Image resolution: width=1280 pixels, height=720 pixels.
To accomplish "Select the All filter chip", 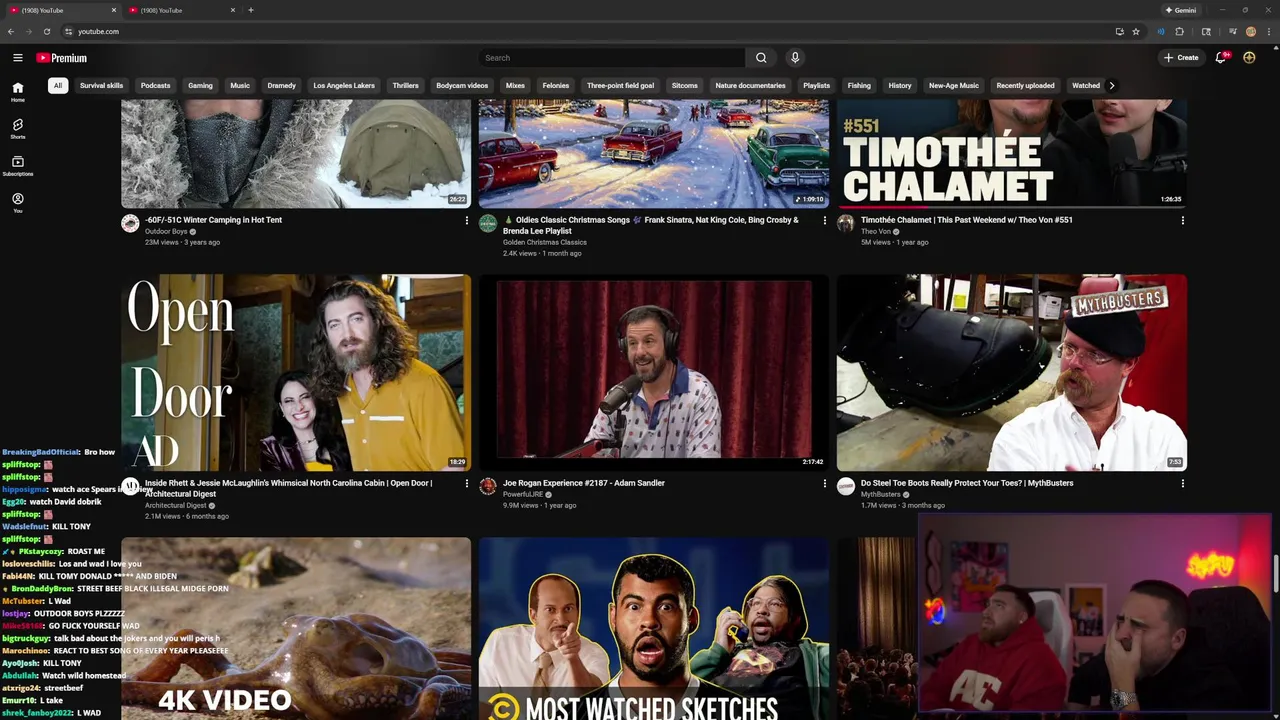I will pyautogui.click(x=58, y=85).
